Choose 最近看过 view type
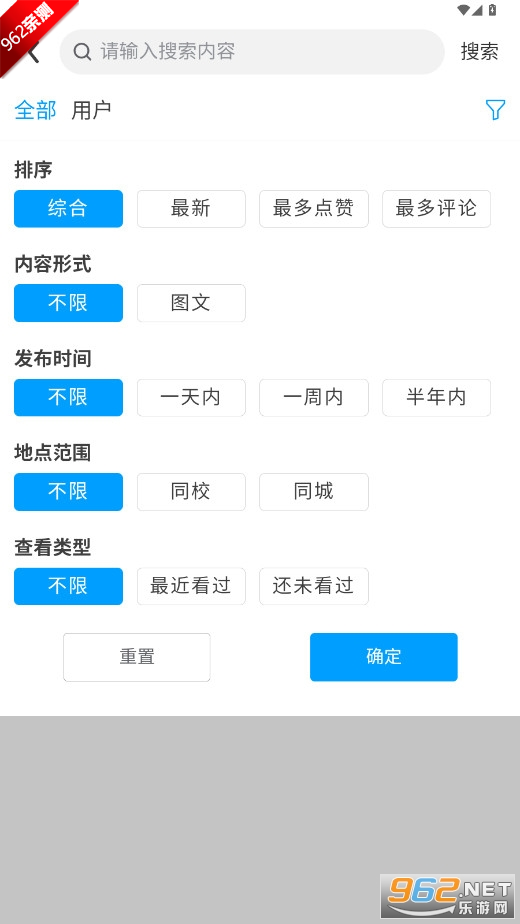 [191, 586]
